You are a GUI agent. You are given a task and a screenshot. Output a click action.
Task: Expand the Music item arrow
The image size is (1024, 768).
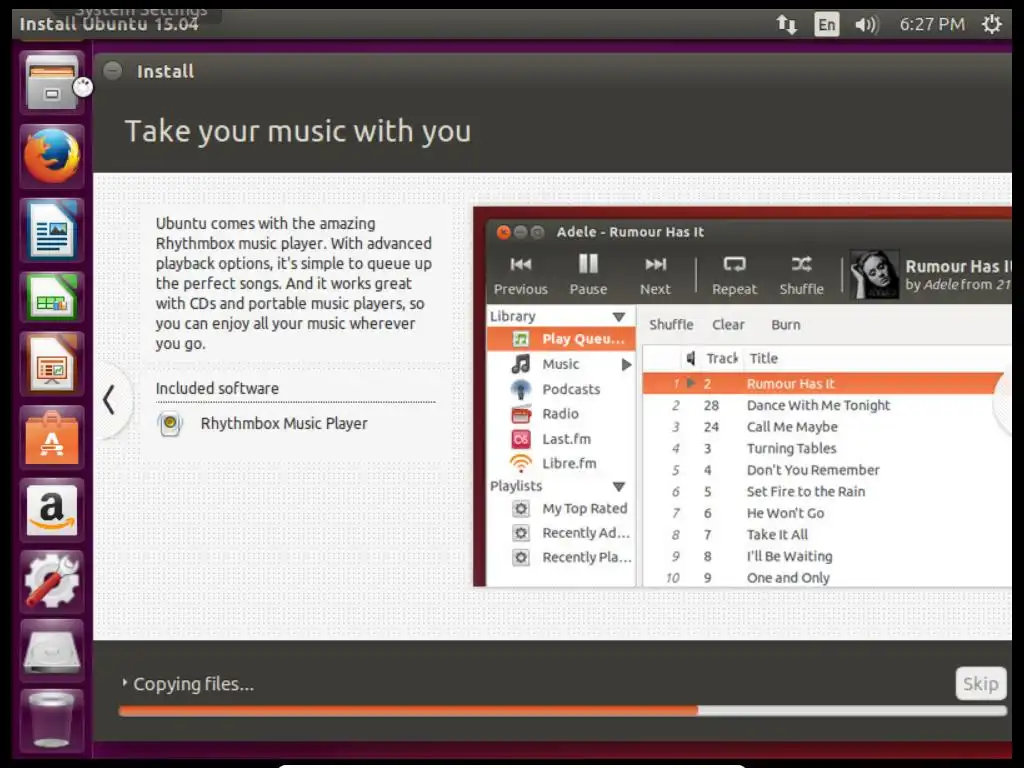(x=626, y=364)
